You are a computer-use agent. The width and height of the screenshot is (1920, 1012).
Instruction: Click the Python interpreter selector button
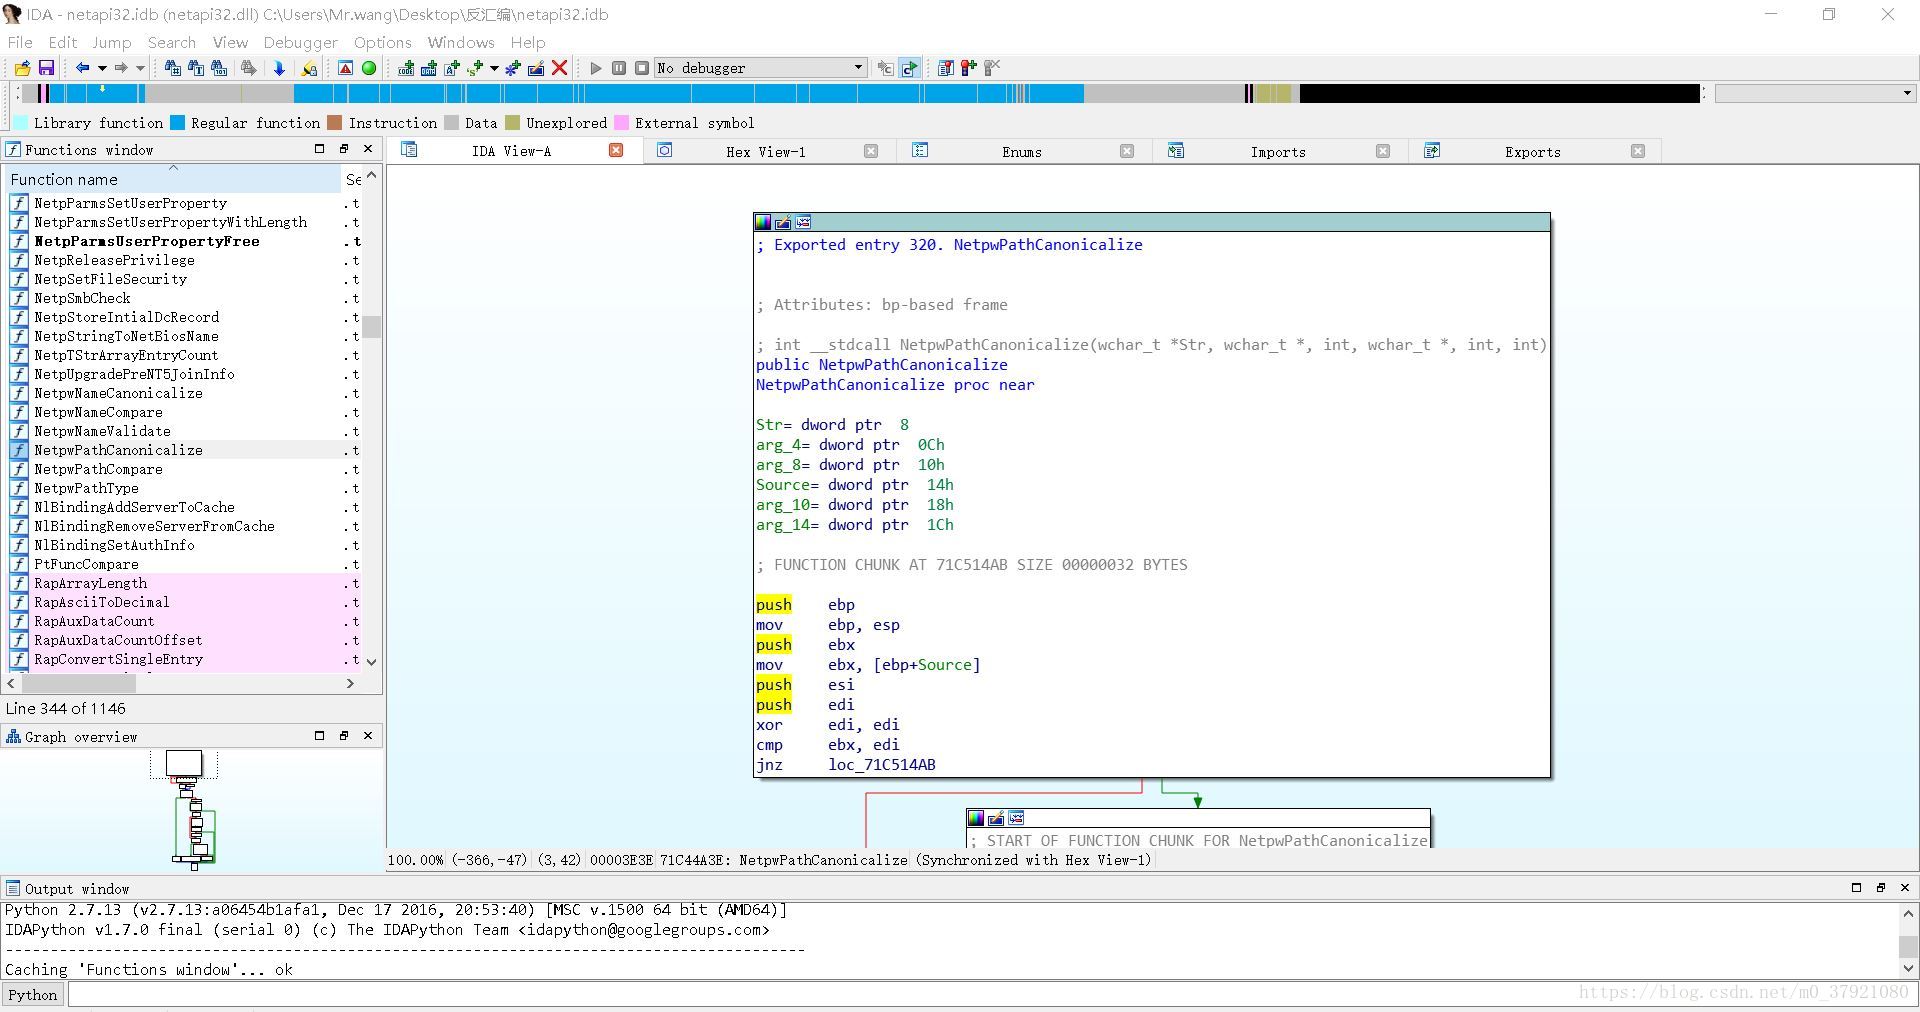click(x=33, y=995)
